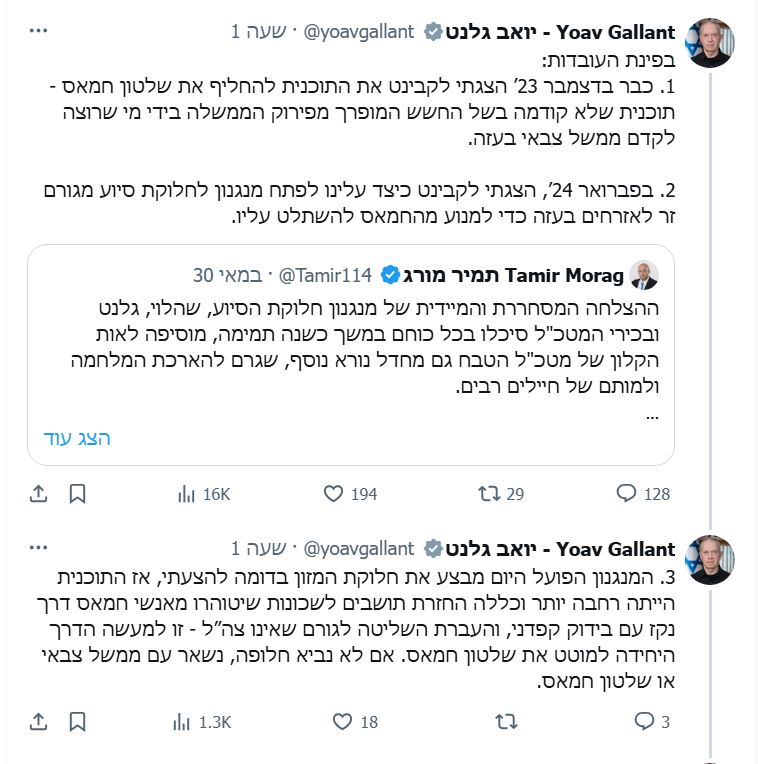
Task: Open more options menu on first tweet
Action: click(39, 32)
